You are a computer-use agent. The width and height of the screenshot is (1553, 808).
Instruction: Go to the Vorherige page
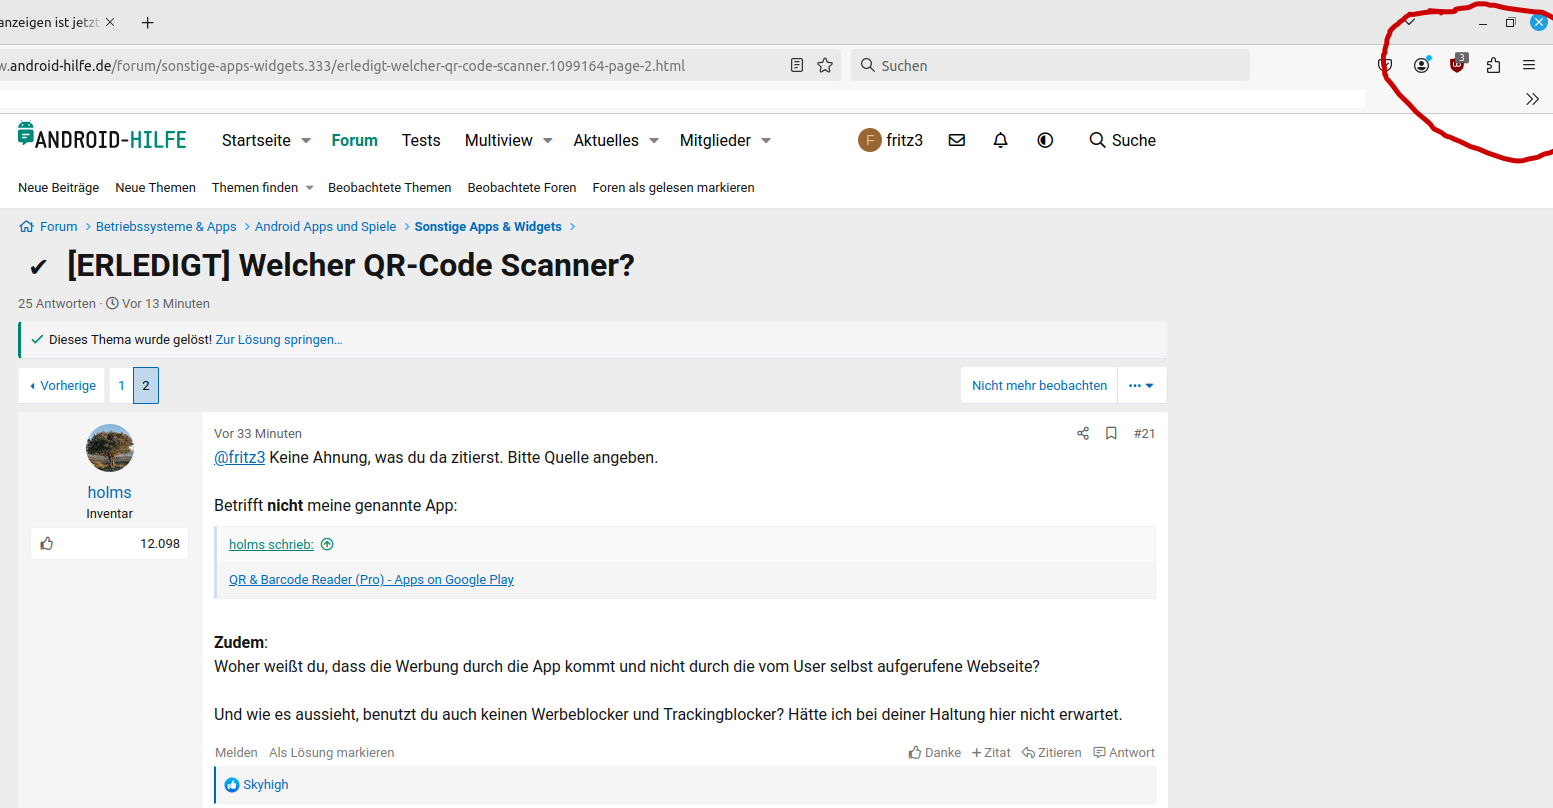(63, 385)
